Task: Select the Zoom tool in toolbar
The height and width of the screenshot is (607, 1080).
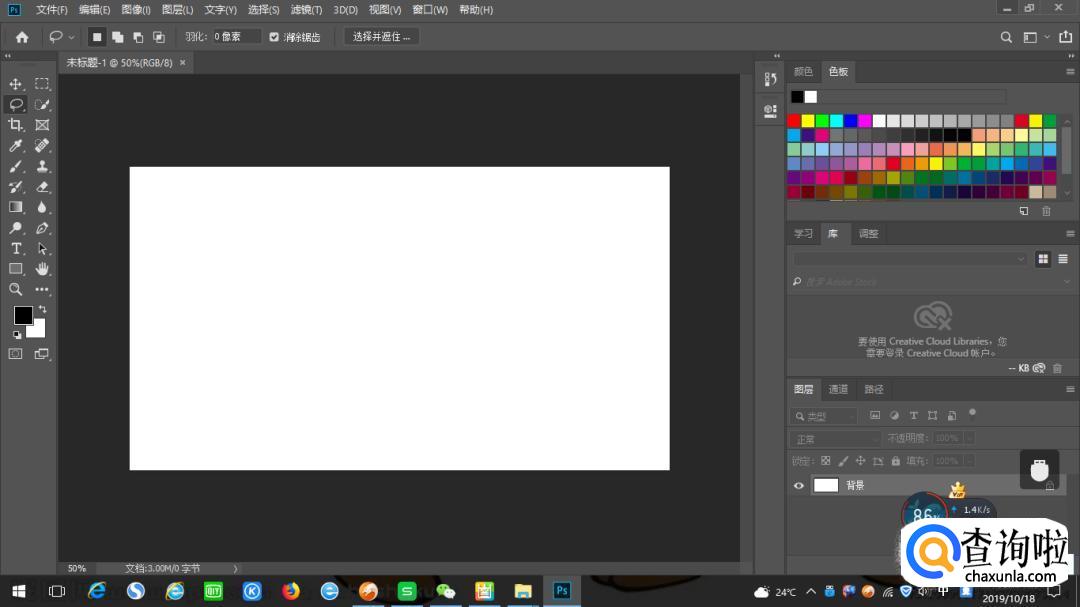Action: 16,289
